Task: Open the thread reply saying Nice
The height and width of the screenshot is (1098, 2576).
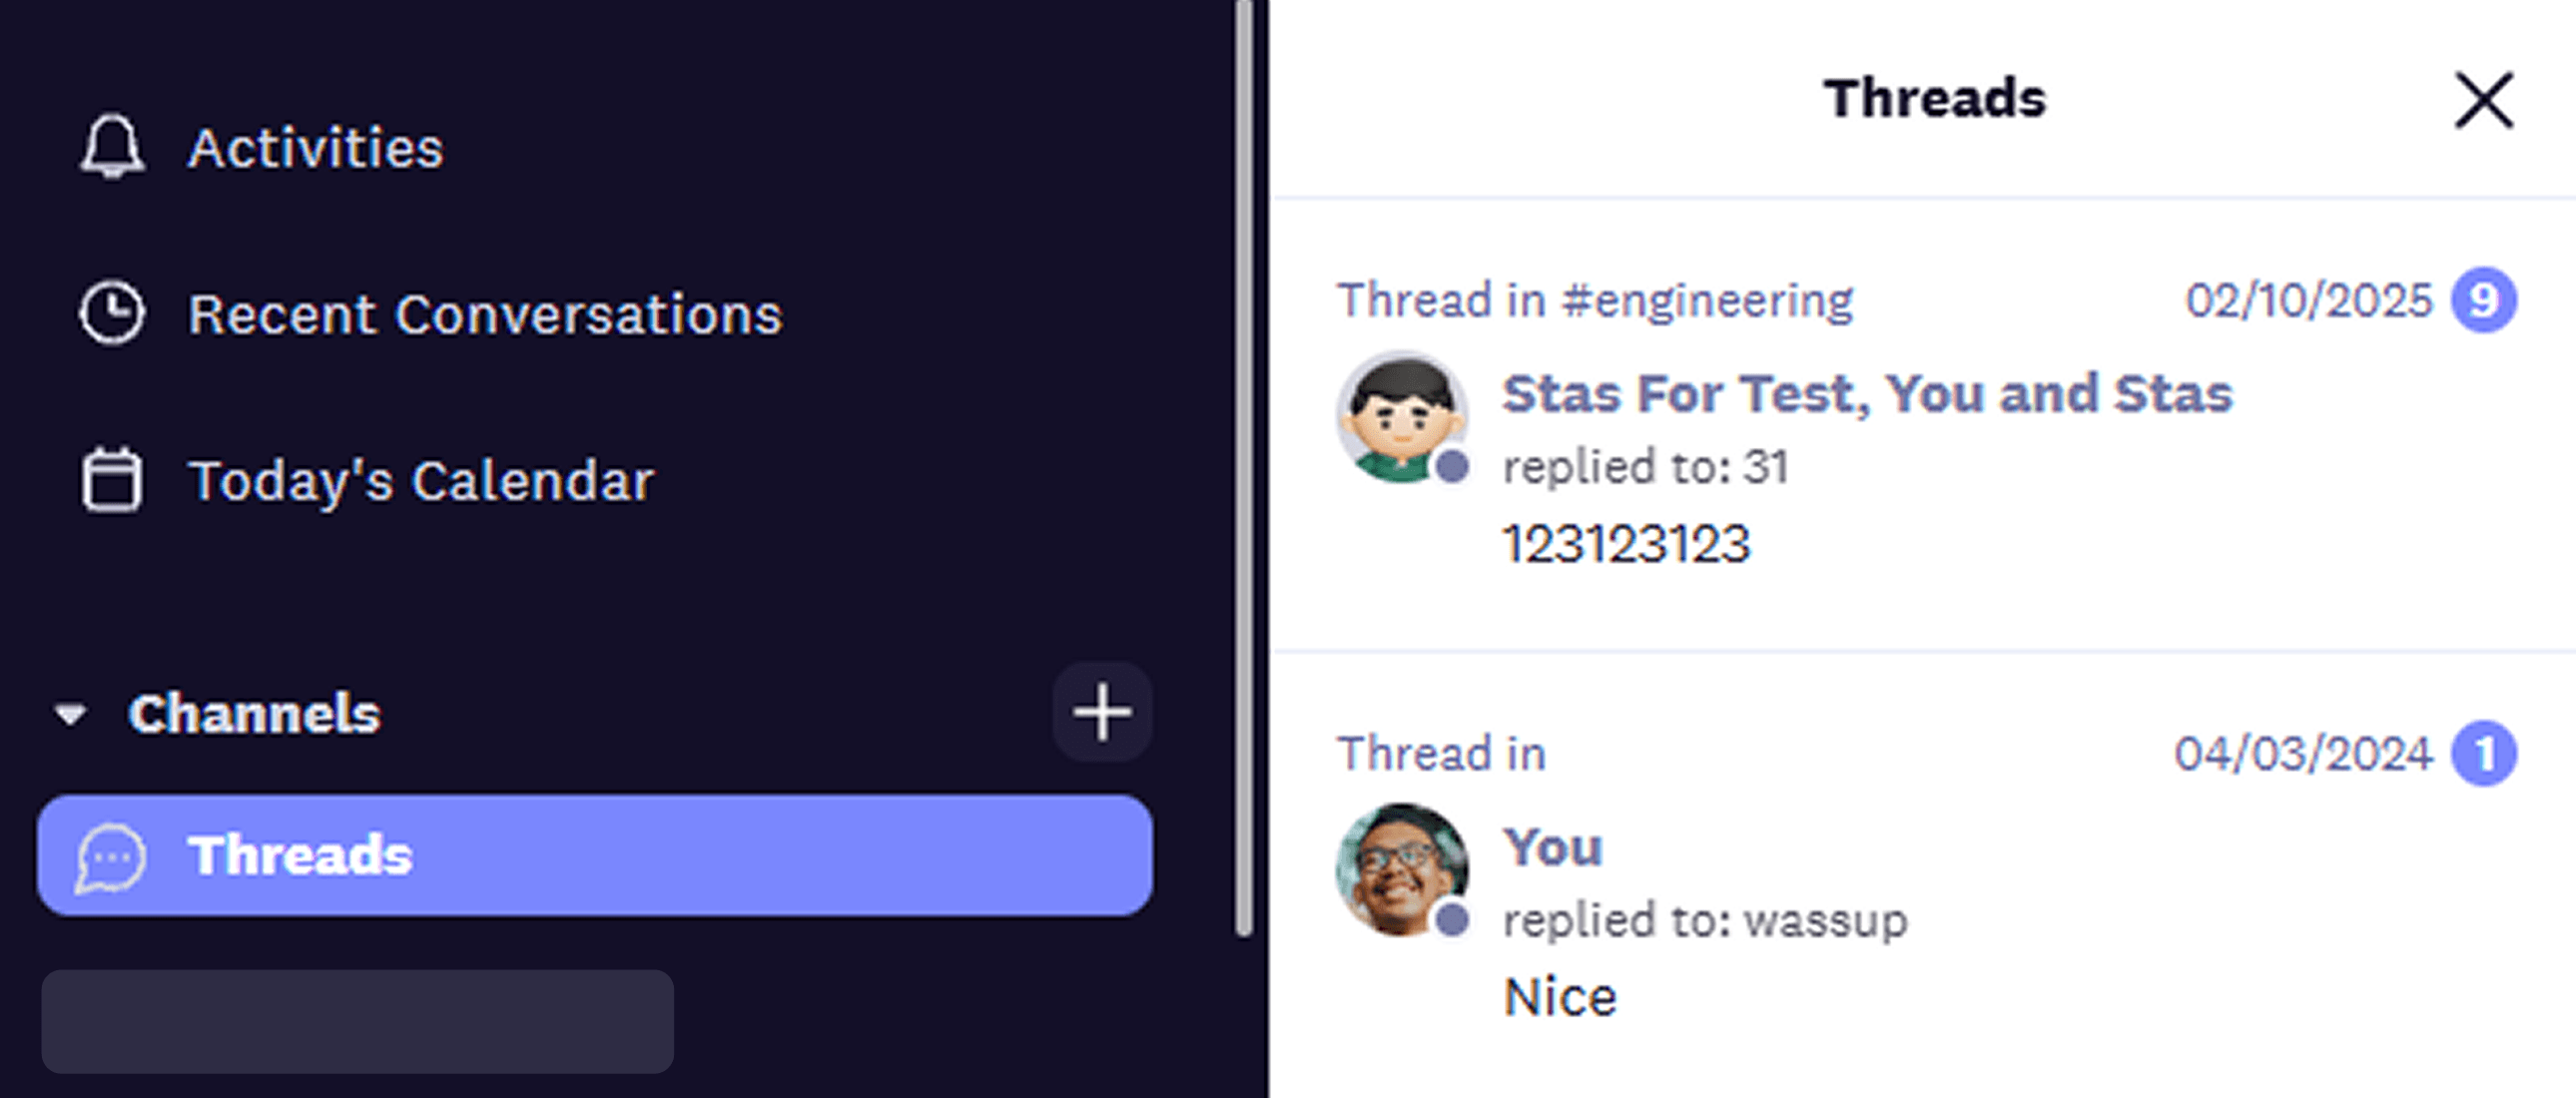Action: [x=1560, y=997]
